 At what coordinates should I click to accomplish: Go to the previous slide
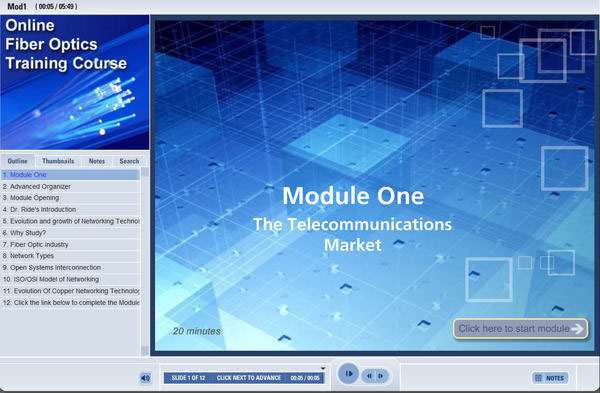point(369,376)
